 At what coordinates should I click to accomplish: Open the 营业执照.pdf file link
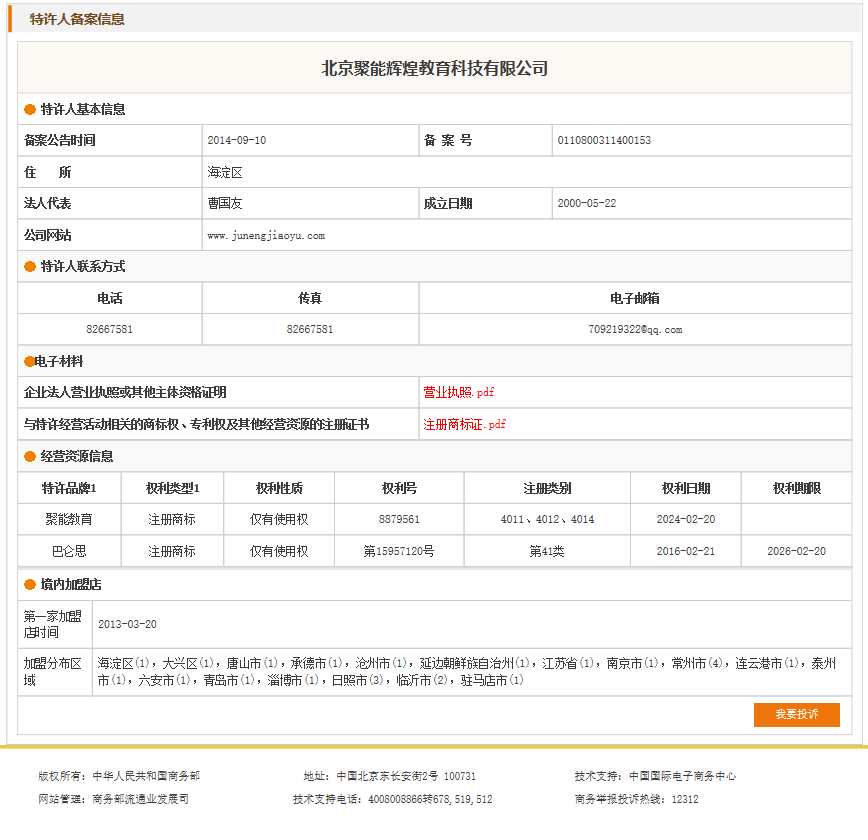458,393
